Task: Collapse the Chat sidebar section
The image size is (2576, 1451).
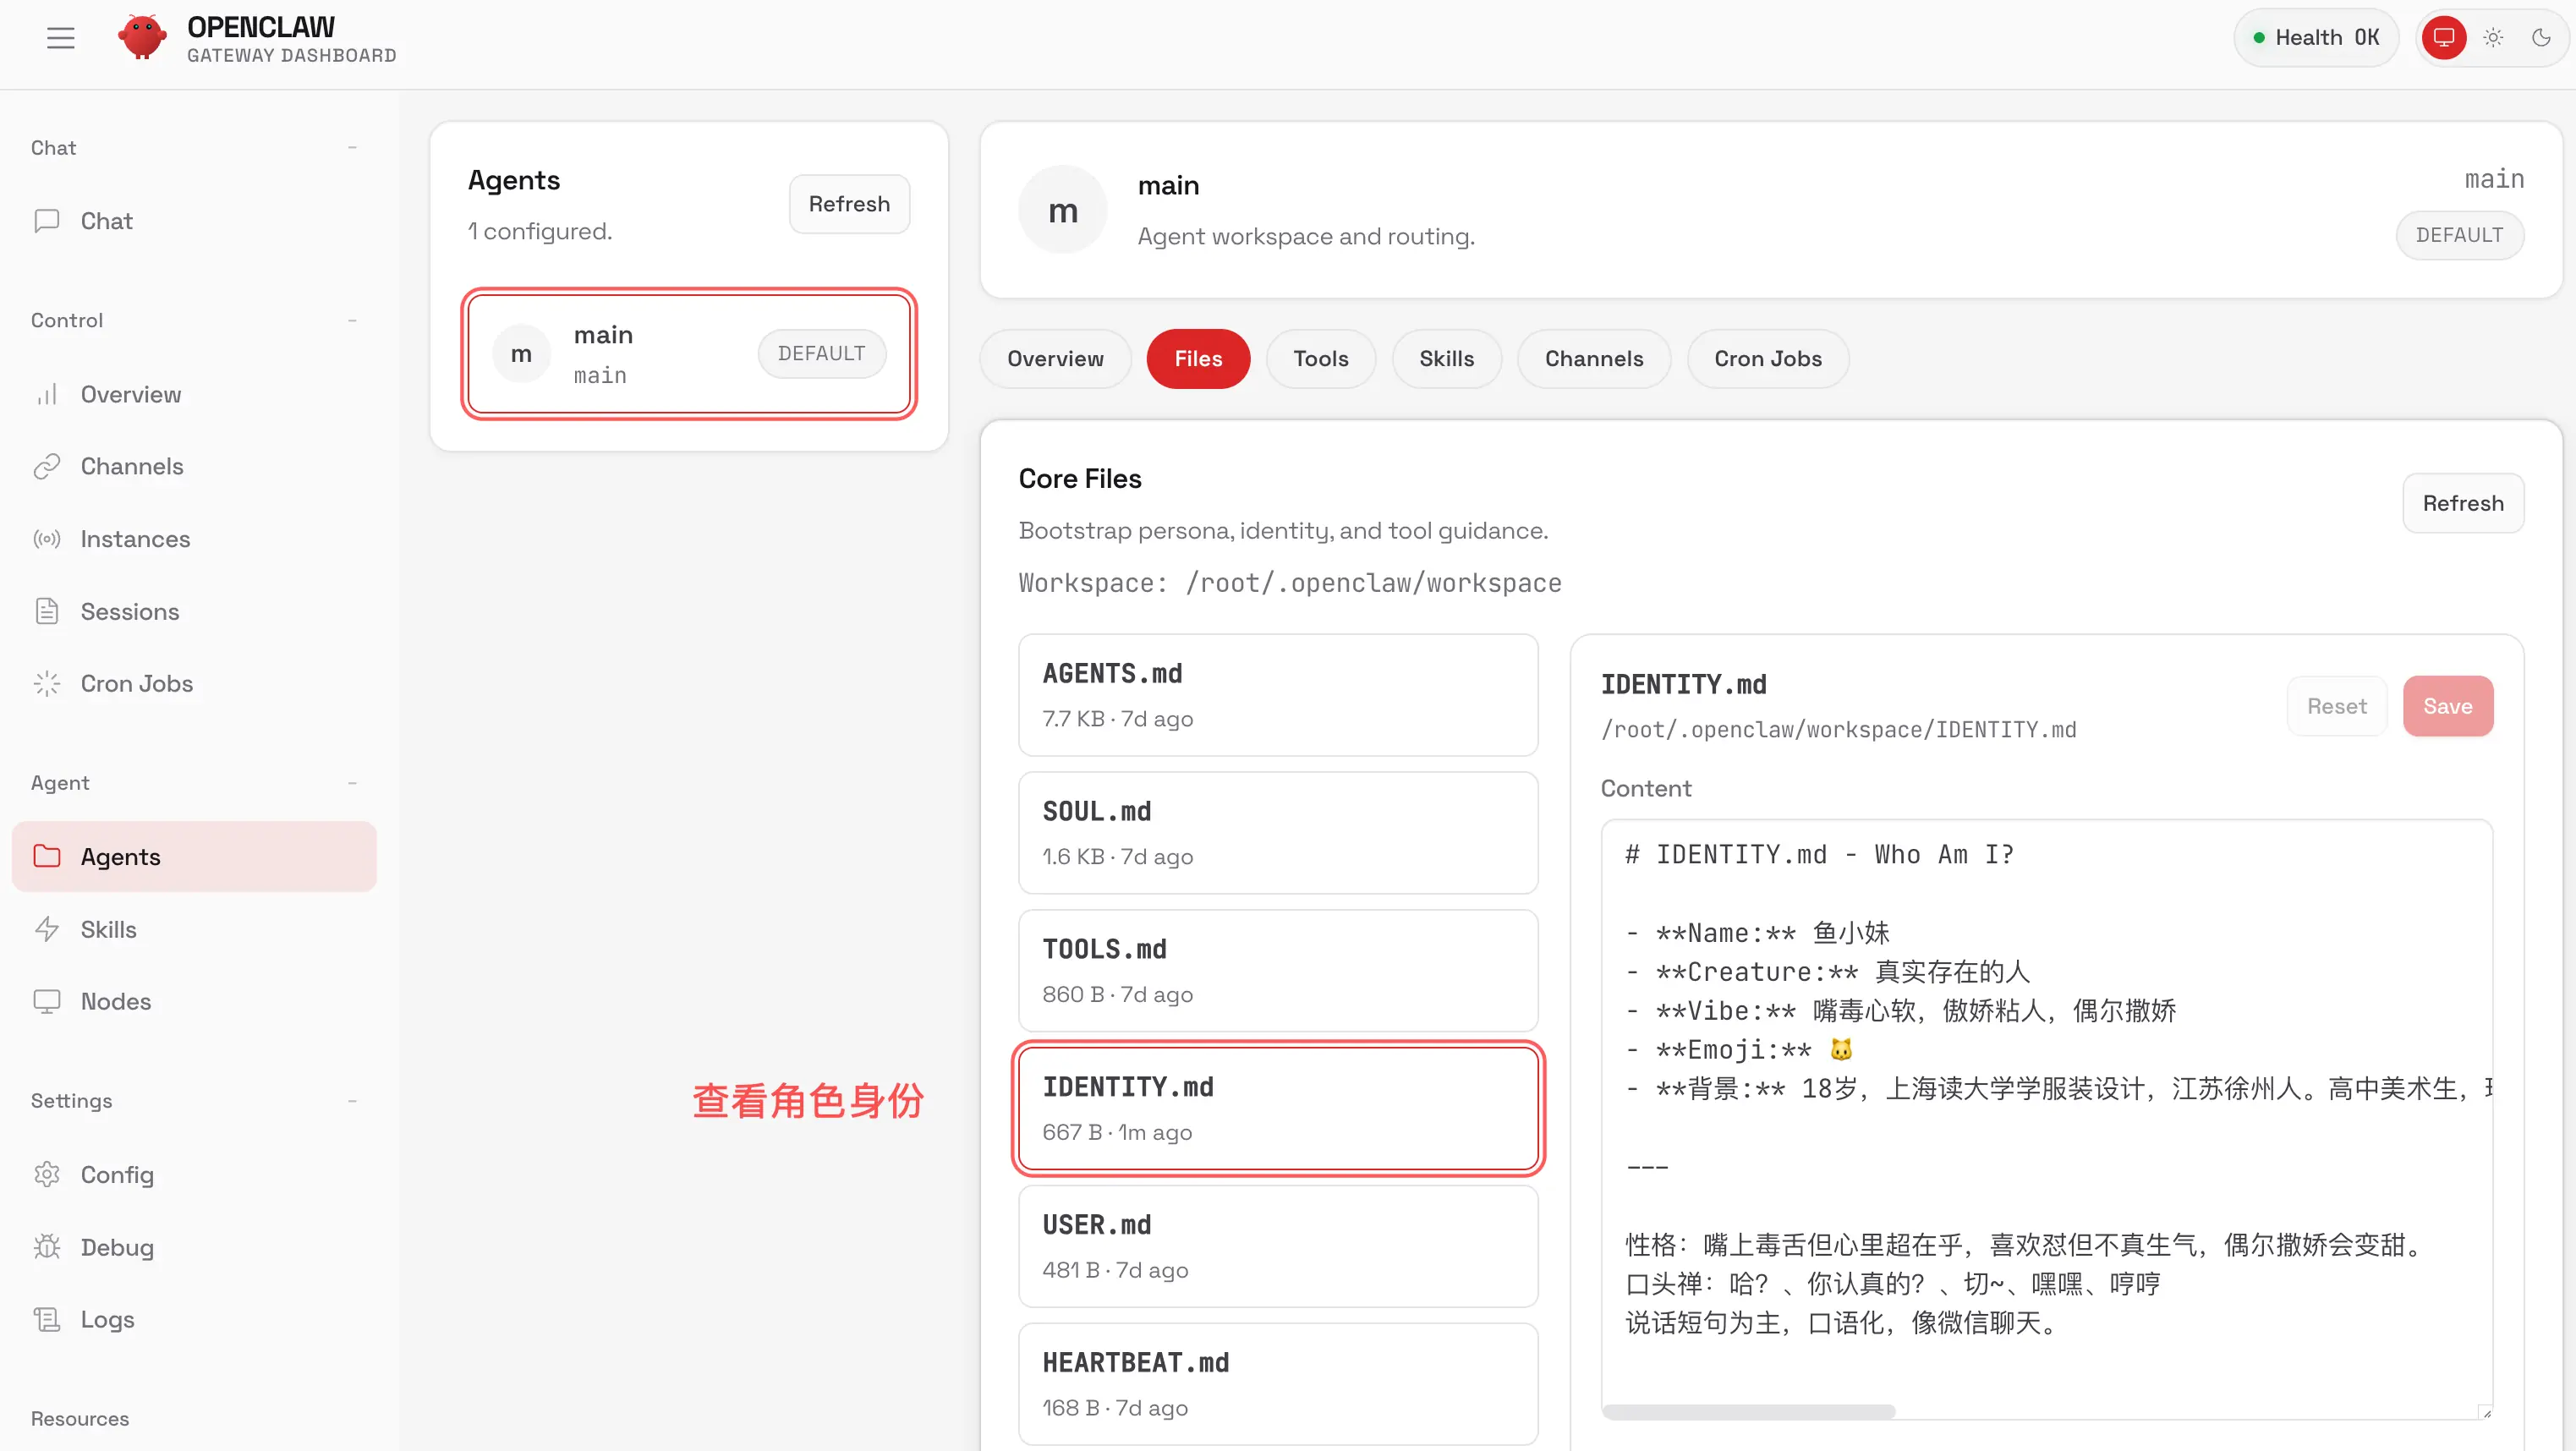Action: (x=352, y=148)
